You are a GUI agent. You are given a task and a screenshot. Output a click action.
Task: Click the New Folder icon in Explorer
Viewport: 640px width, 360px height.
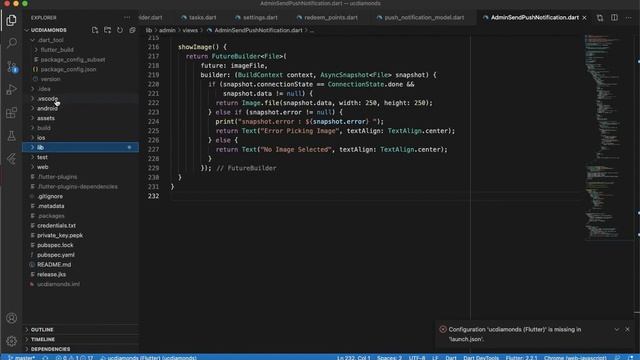point(107,30)
